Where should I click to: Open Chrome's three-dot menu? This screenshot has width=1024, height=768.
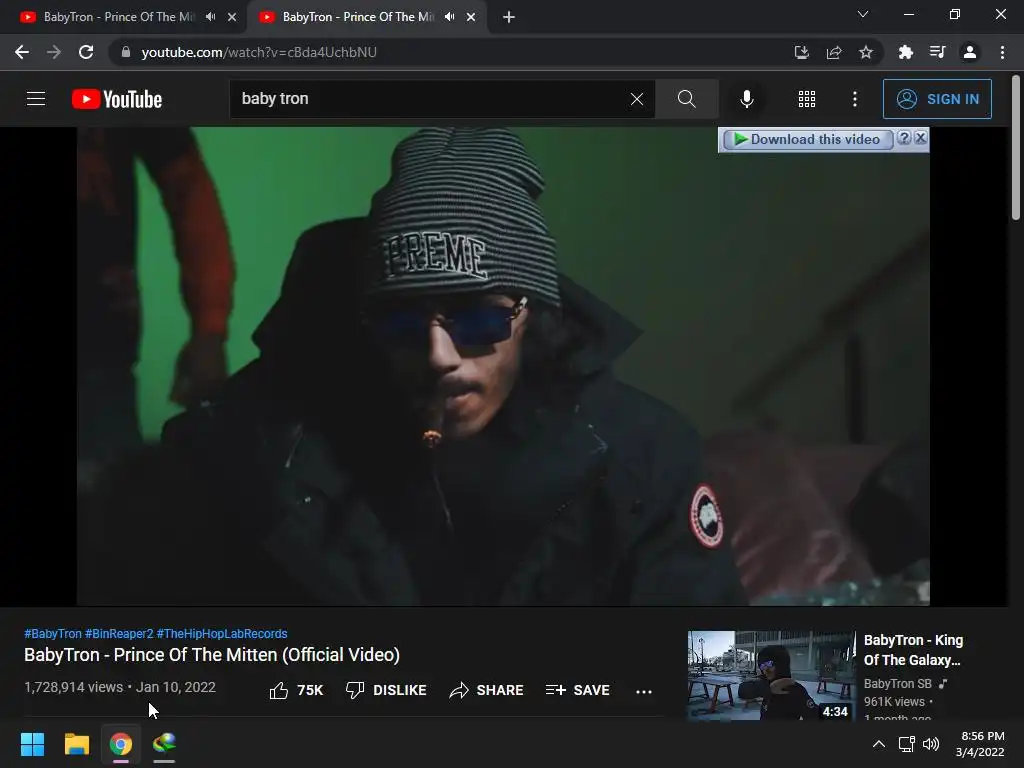(x=1002, y=52)
